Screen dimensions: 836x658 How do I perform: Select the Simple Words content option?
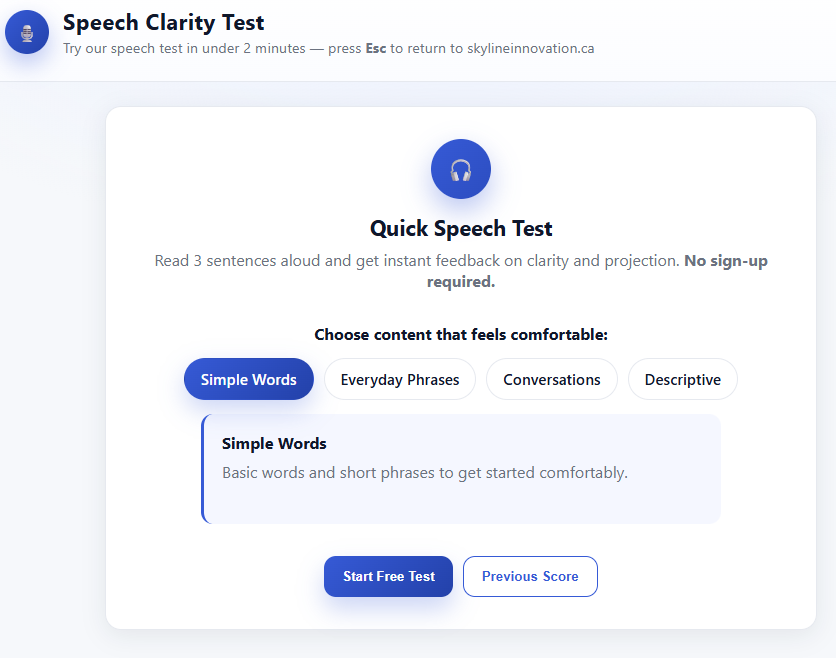pyautogui.click(x=249, y=380)
